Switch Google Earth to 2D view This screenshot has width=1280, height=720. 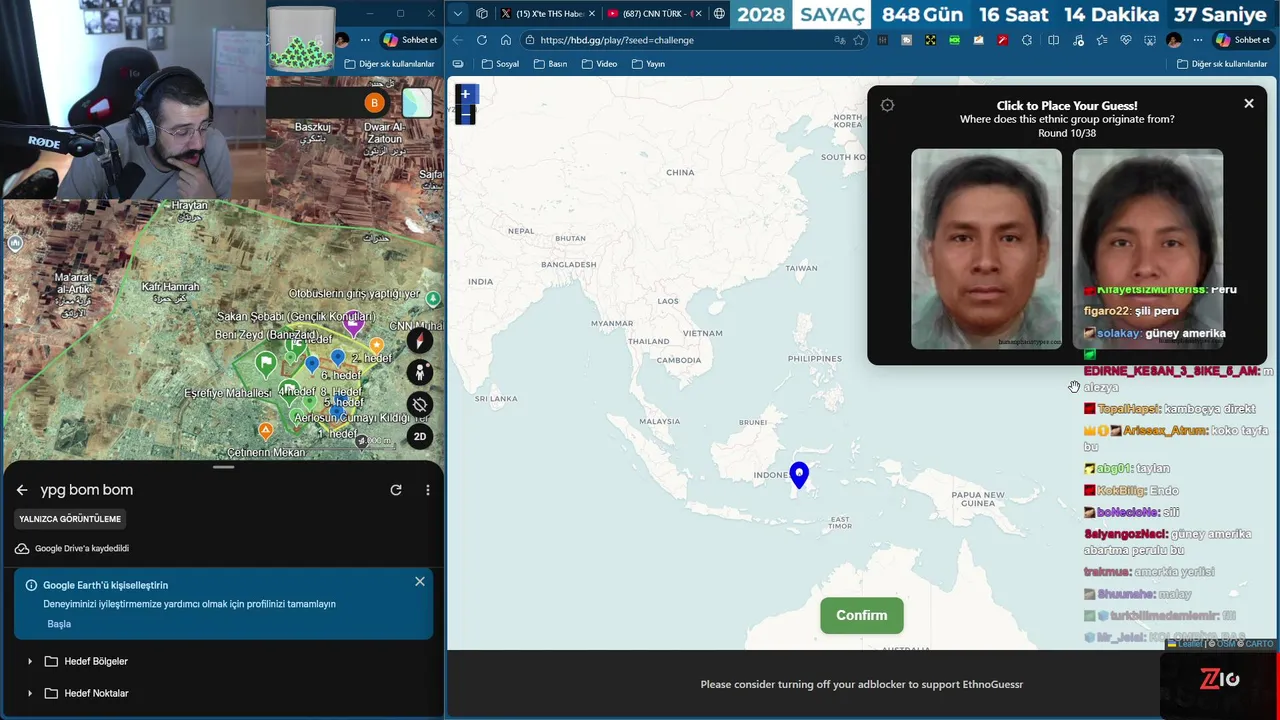coord(420,436)
